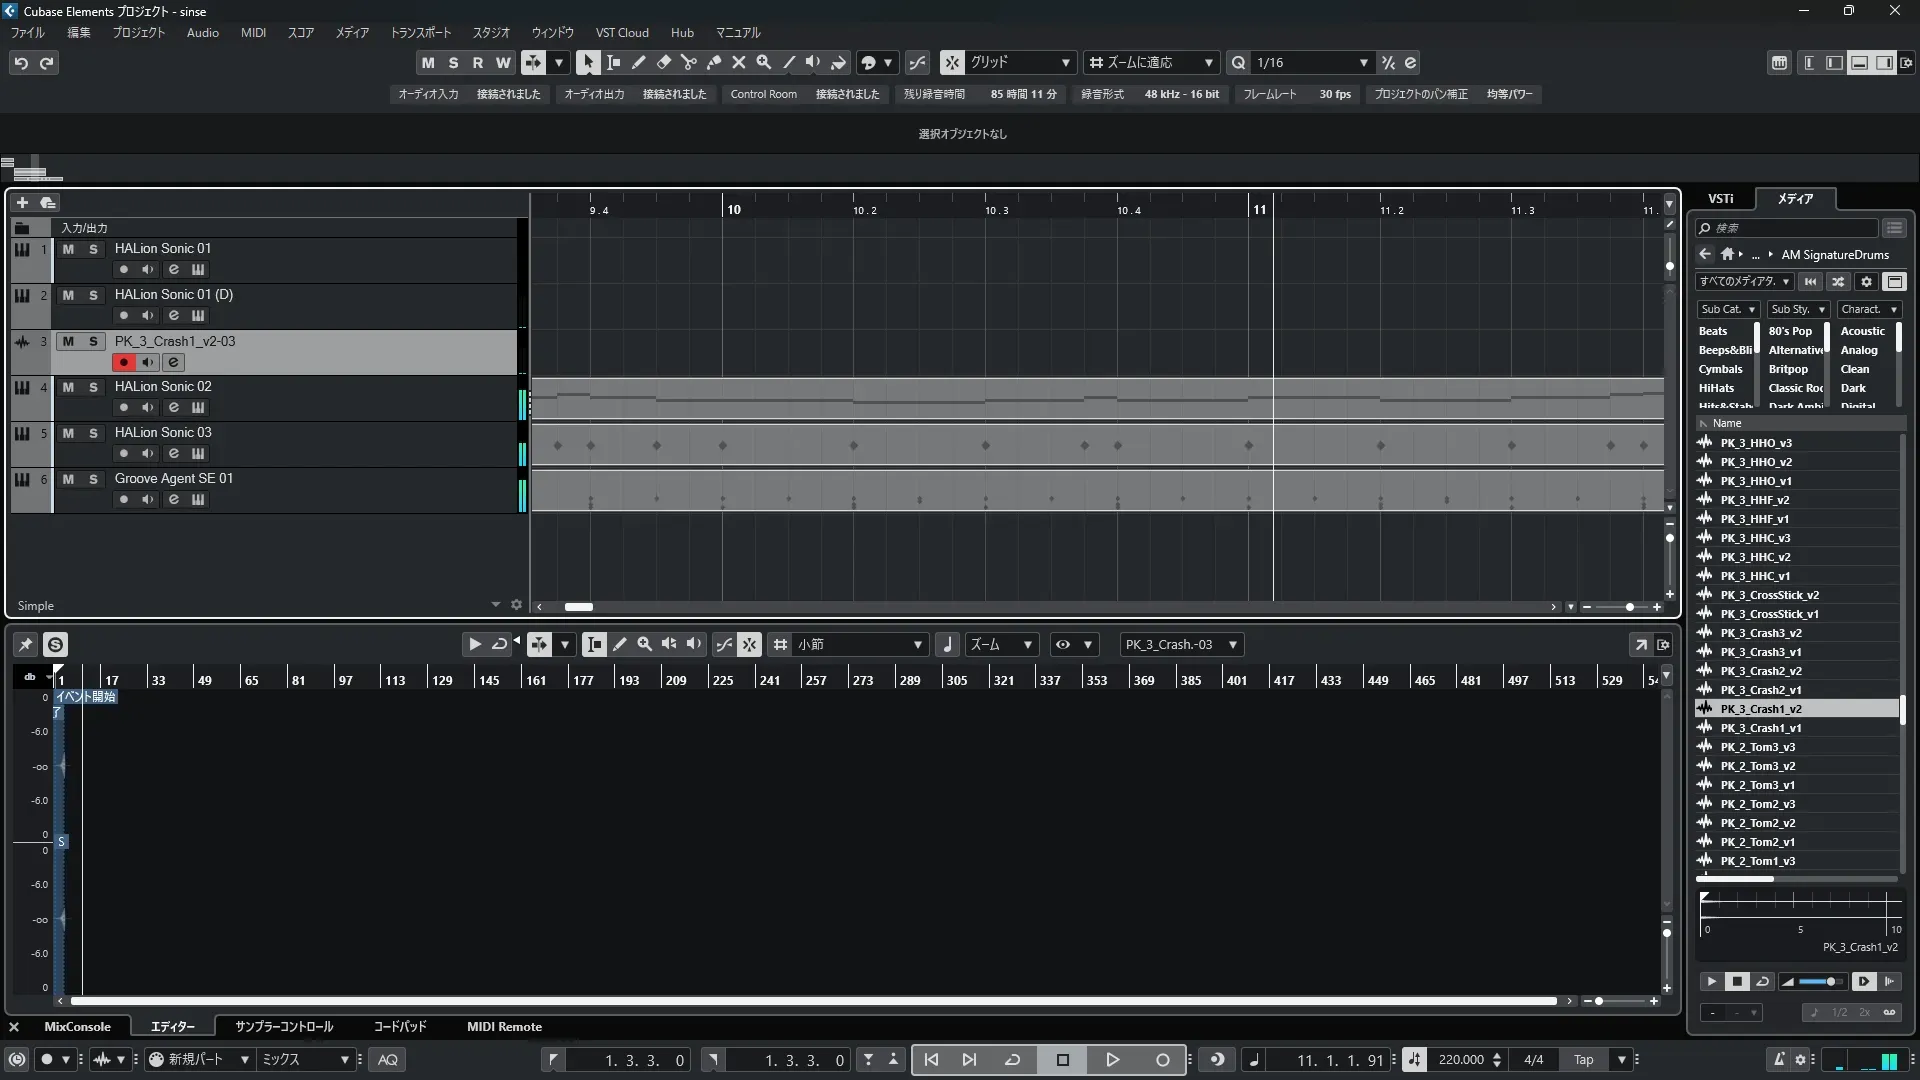Solo the HALion Sonic 03 track
Image resolution: width=1920 pixels, height=1080 pixels.
coord(93,433)
